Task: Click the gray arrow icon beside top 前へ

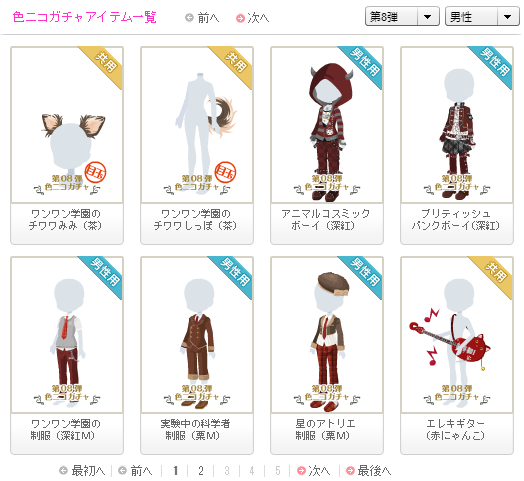Action: point(189,18)
